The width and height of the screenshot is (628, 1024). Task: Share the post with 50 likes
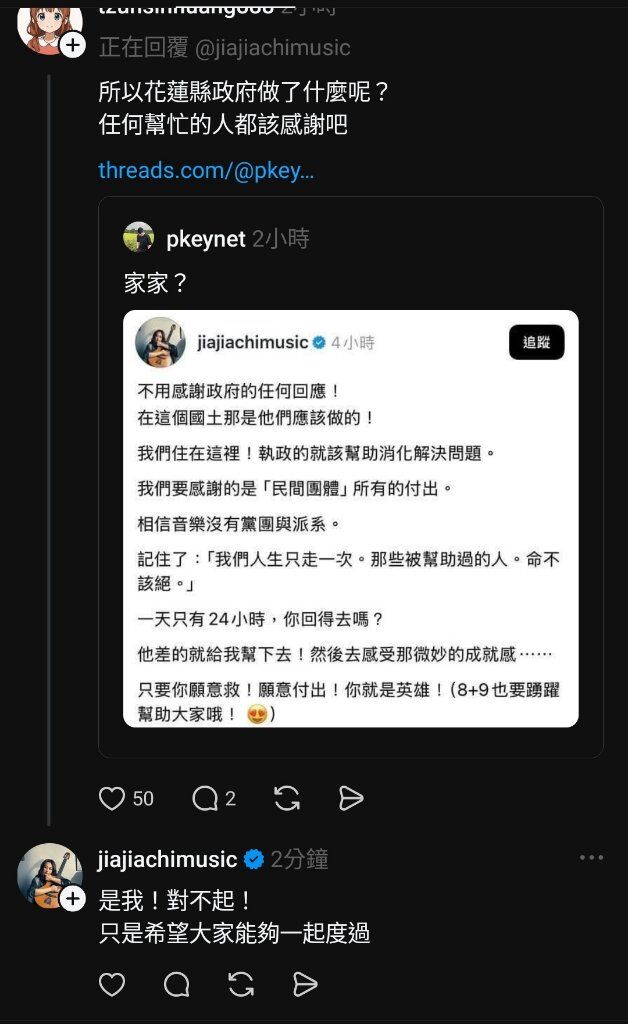tap(351, 798)
